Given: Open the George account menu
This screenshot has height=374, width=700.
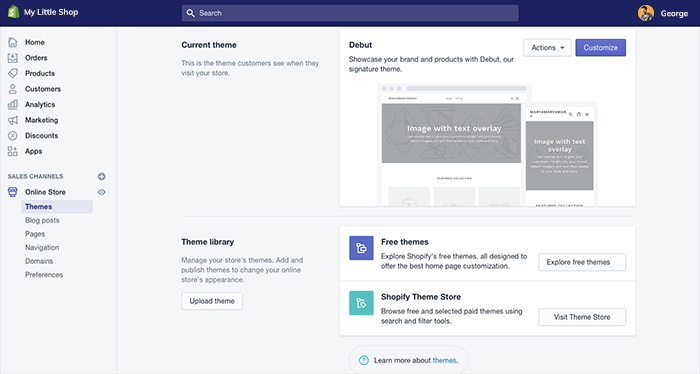Looking at the screenshot, I should pos(663,13).
